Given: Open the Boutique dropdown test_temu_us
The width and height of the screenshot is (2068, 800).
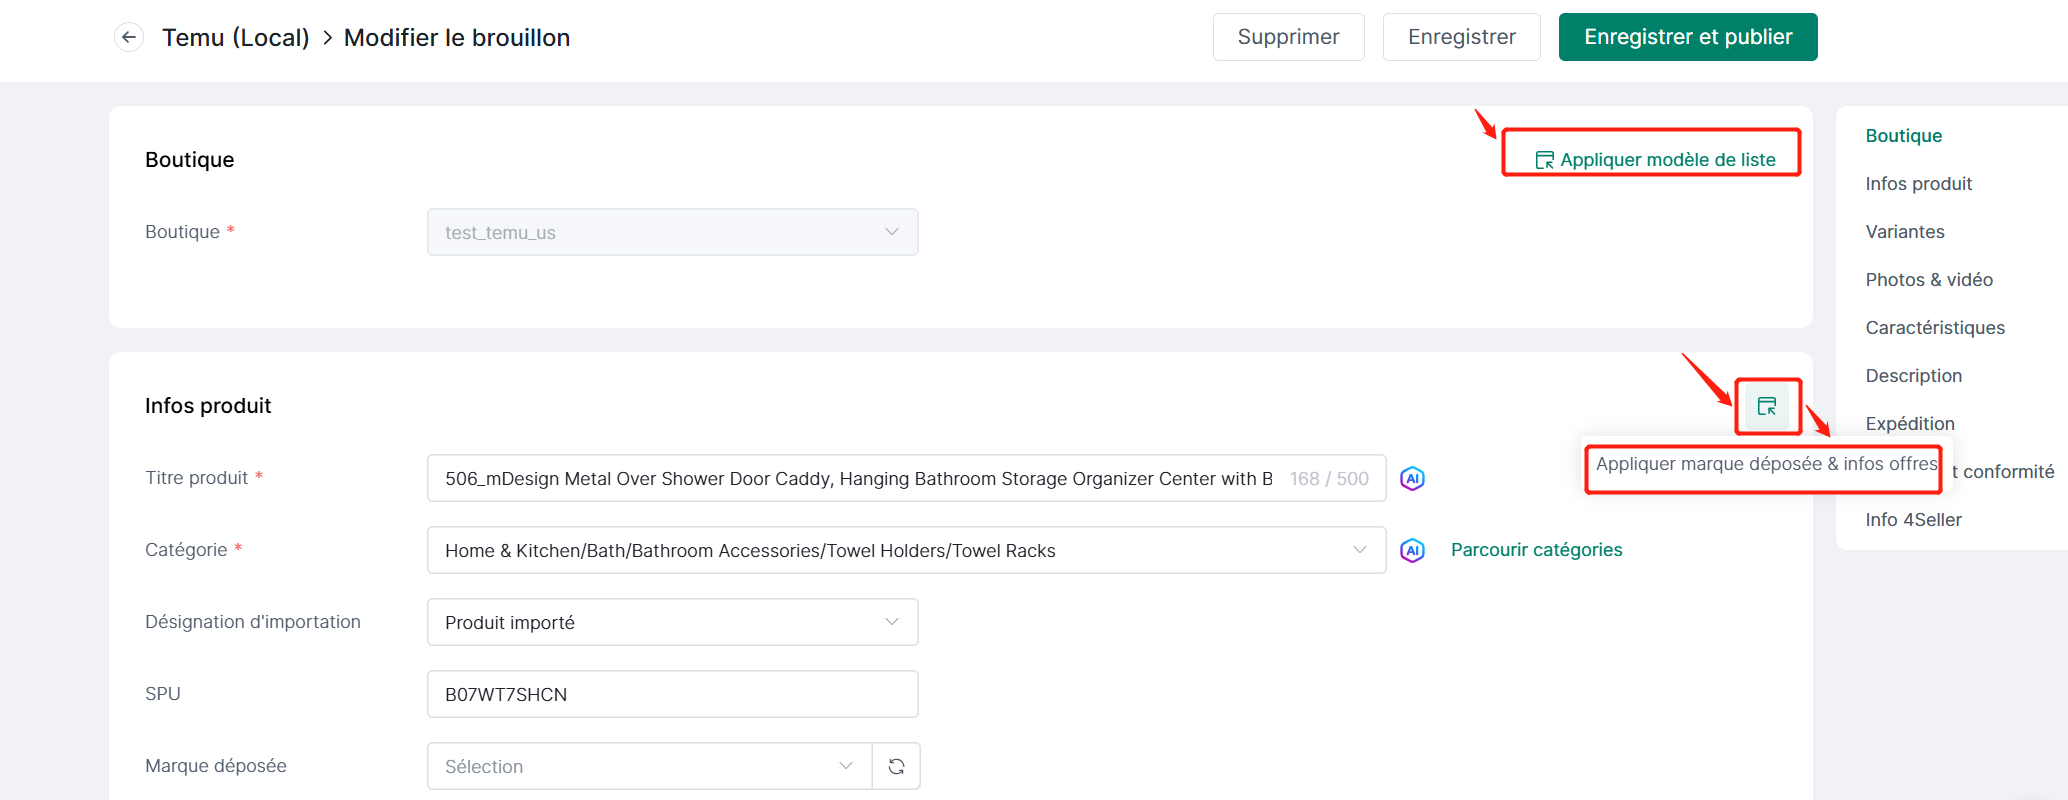Looking at the screenshot, I should click(672, 232).
